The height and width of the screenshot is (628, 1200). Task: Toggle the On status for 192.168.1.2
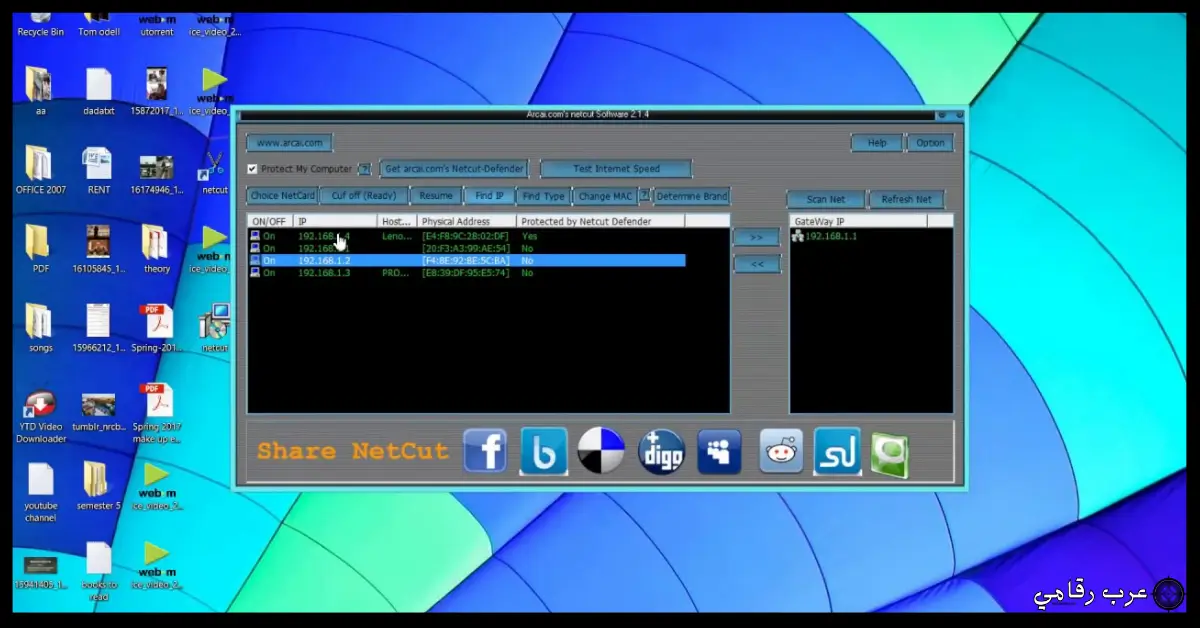click(255, 260)
